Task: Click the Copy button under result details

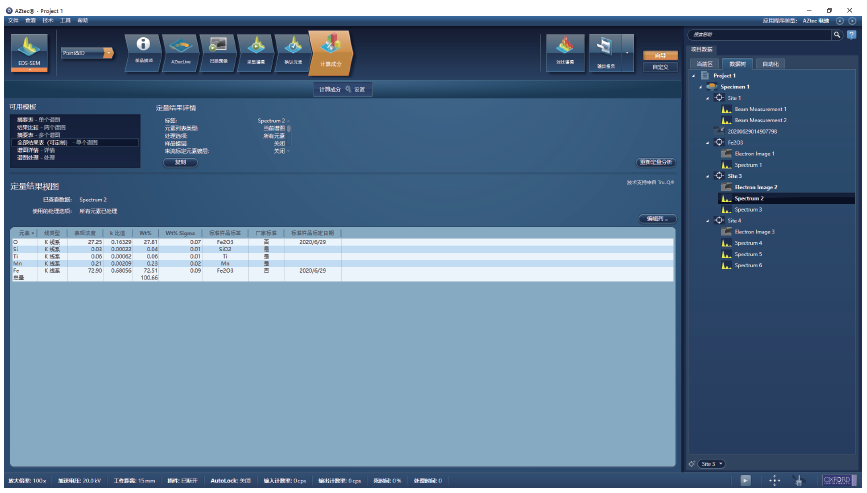Action: pyautogui.click(x=180, y=162)
